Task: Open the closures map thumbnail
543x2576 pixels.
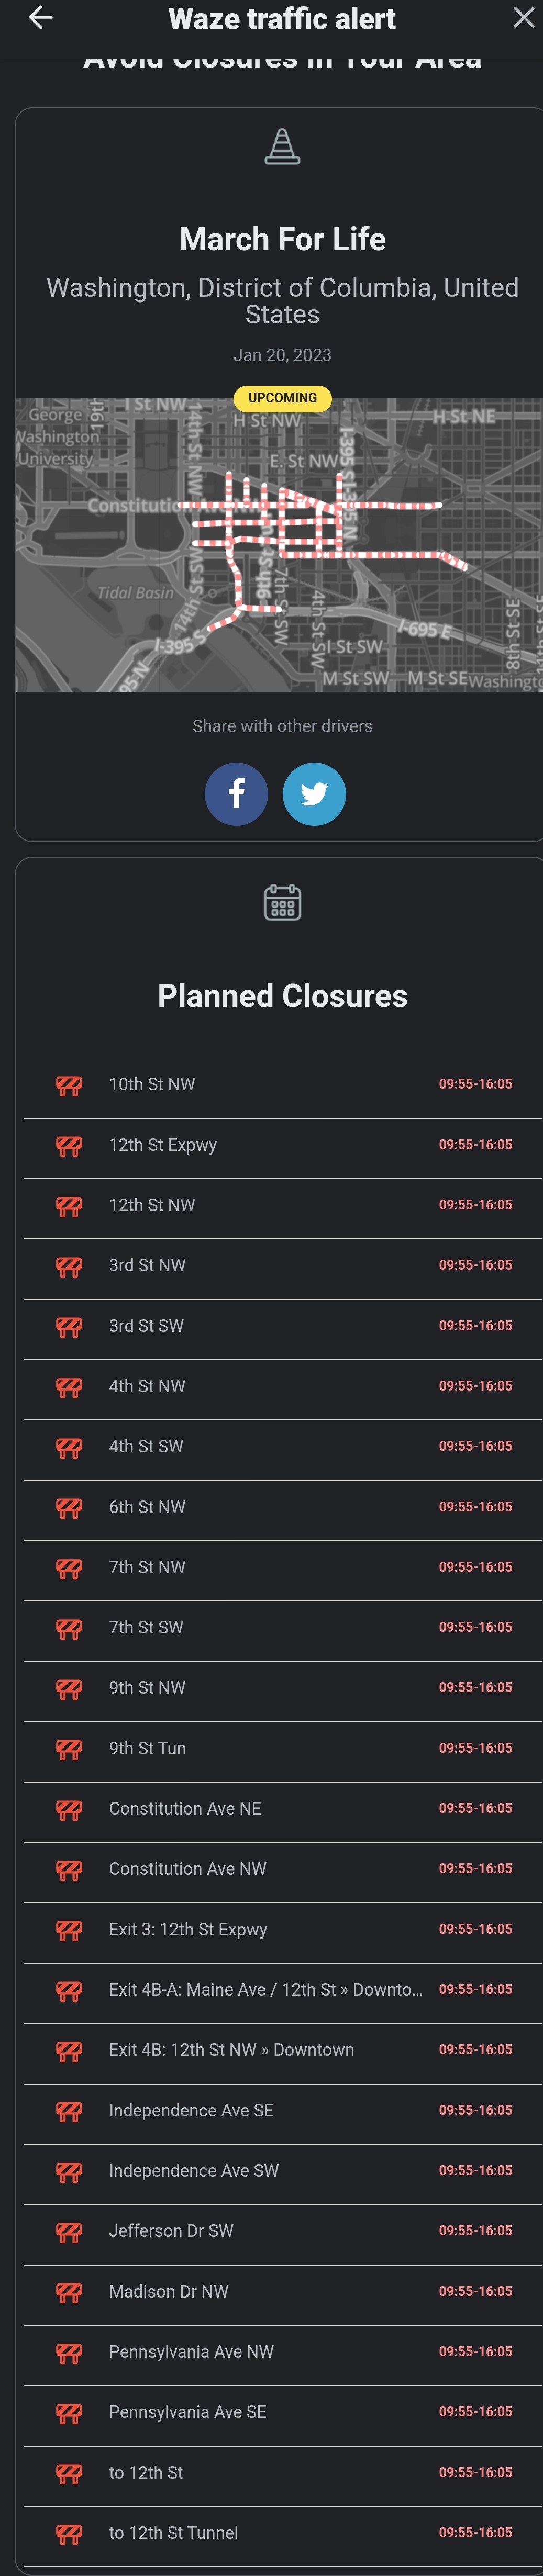Action: (280, 545)
